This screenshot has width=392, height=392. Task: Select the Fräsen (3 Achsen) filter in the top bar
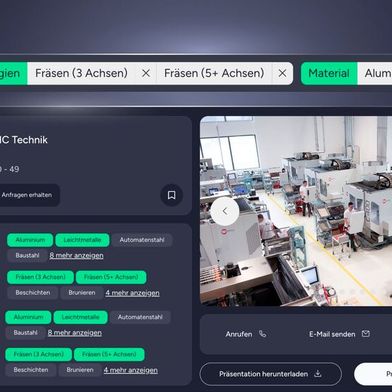tap(81, 73)
